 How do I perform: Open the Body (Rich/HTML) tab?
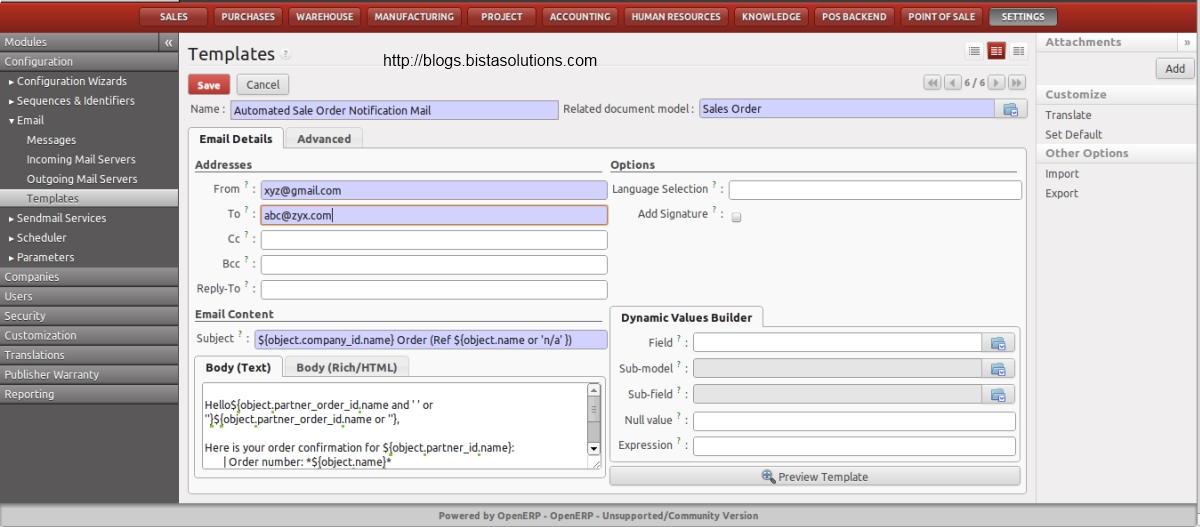tap(346, 367)
